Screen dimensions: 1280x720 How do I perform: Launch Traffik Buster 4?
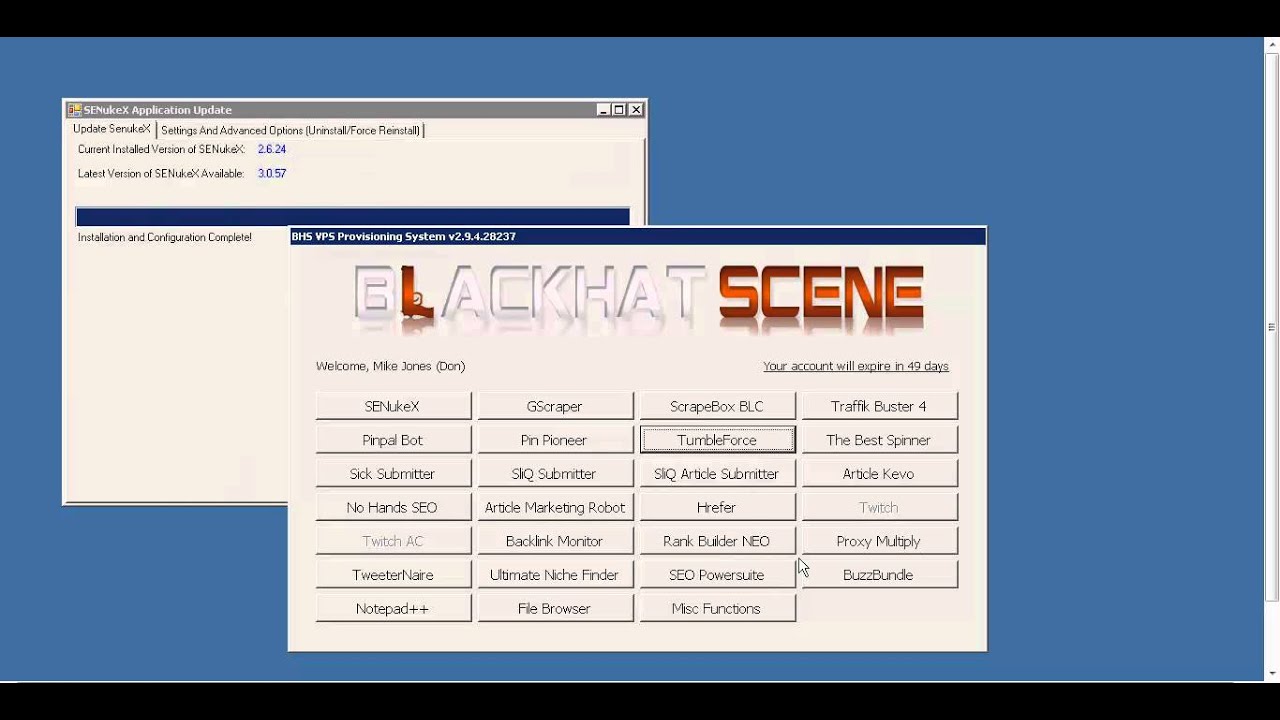click(879, 406)
